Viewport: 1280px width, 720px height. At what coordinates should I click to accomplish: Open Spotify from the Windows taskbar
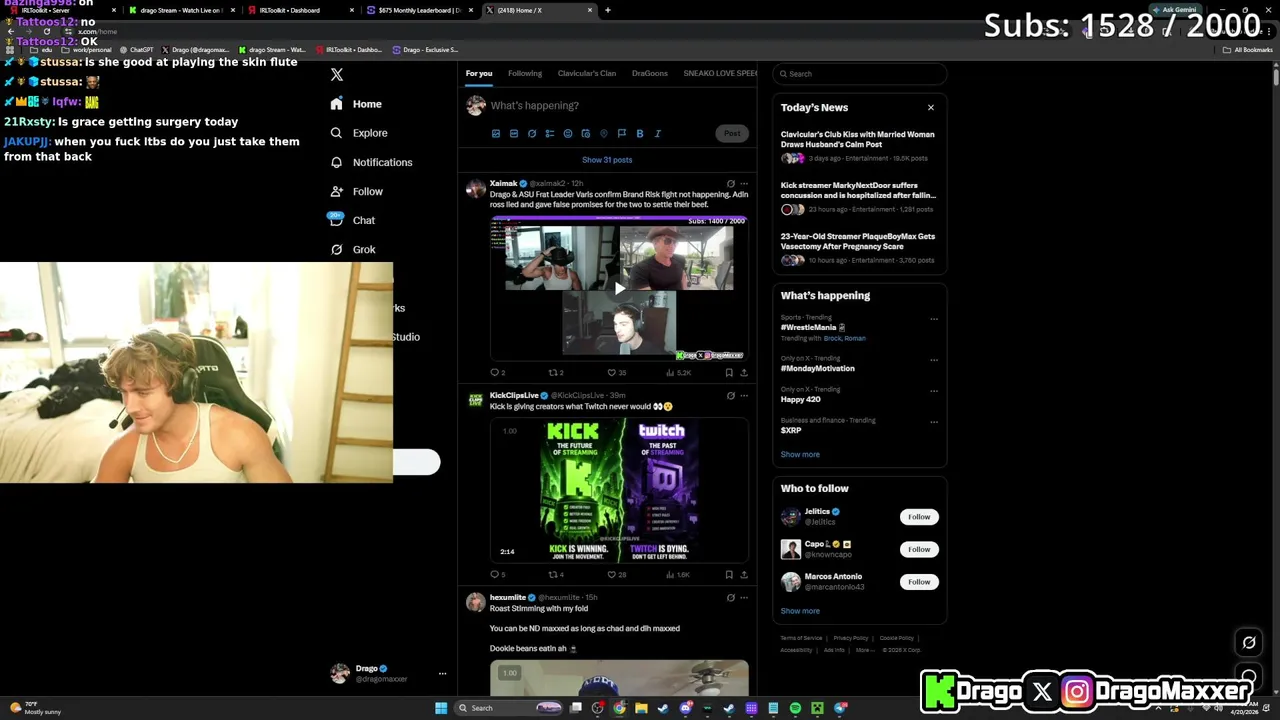point(795,708)
